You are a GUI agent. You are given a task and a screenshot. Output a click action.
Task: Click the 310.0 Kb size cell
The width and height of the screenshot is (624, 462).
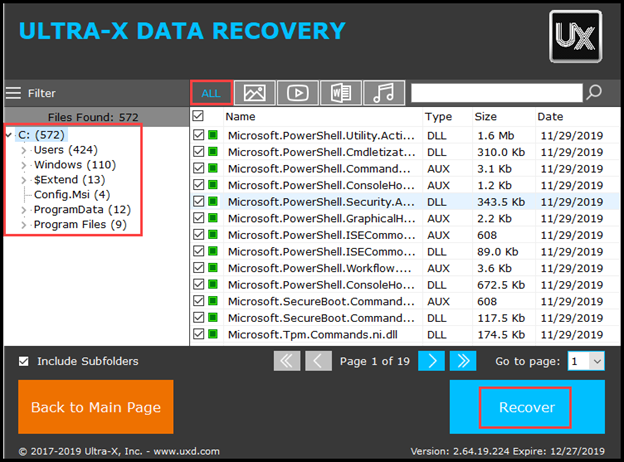pyautogui.click(x=501, y=152)
